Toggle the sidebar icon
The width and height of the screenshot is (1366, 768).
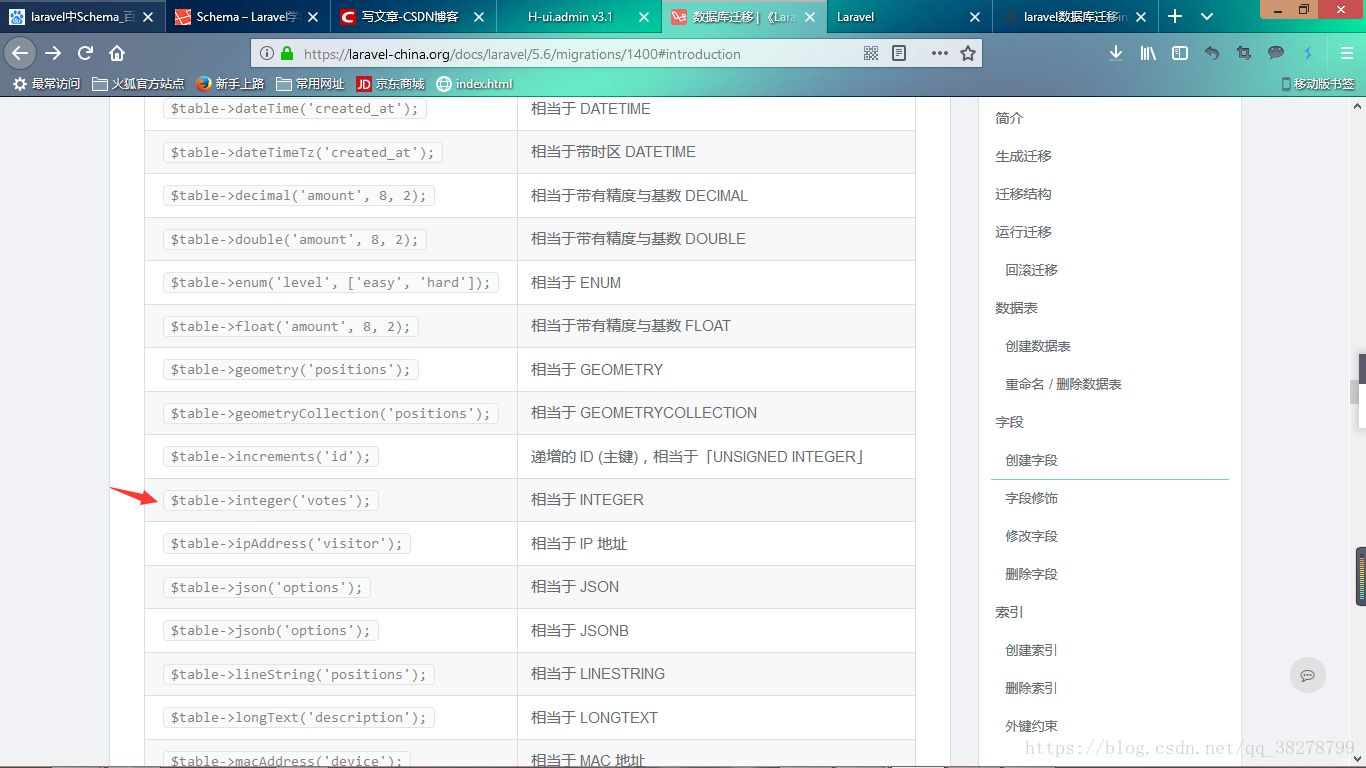(1180, 53)
